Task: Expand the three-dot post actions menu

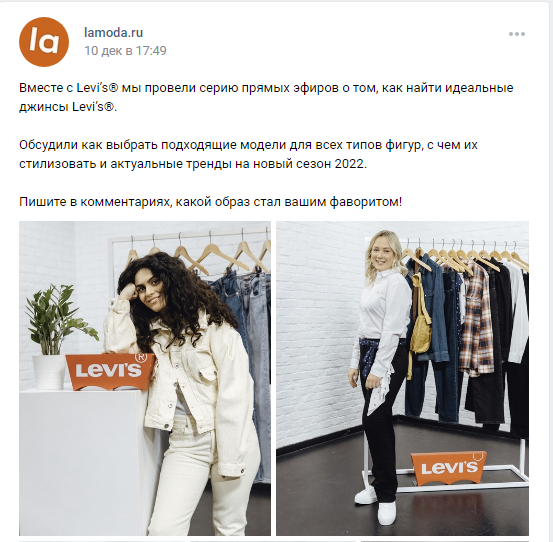Action: click(x=517, y=34)
